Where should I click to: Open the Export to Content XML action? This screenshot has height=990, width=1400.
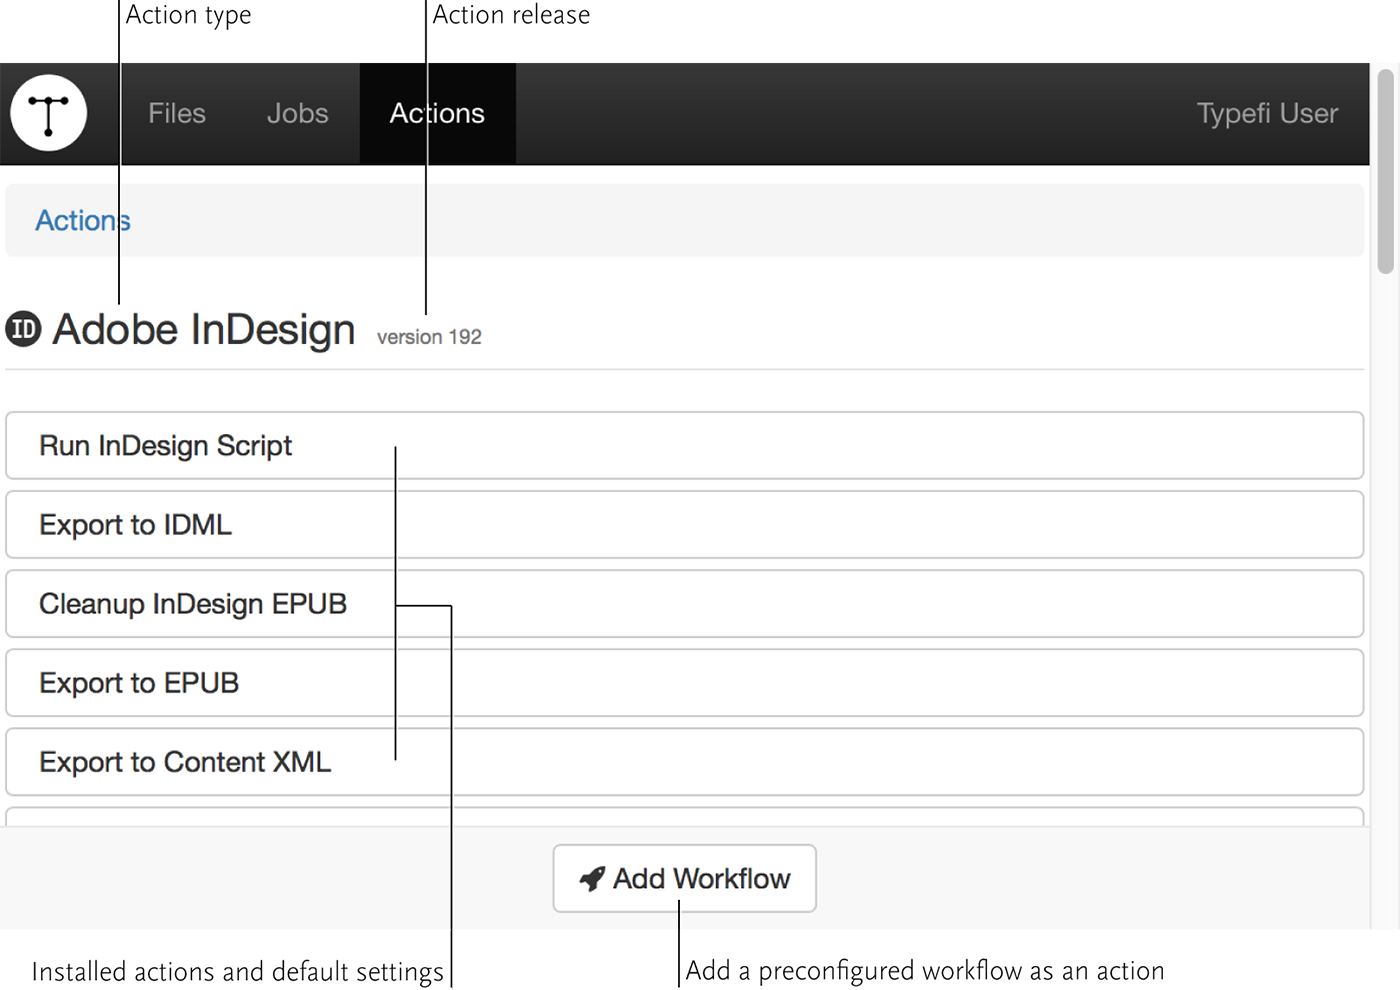pos(684,761)
